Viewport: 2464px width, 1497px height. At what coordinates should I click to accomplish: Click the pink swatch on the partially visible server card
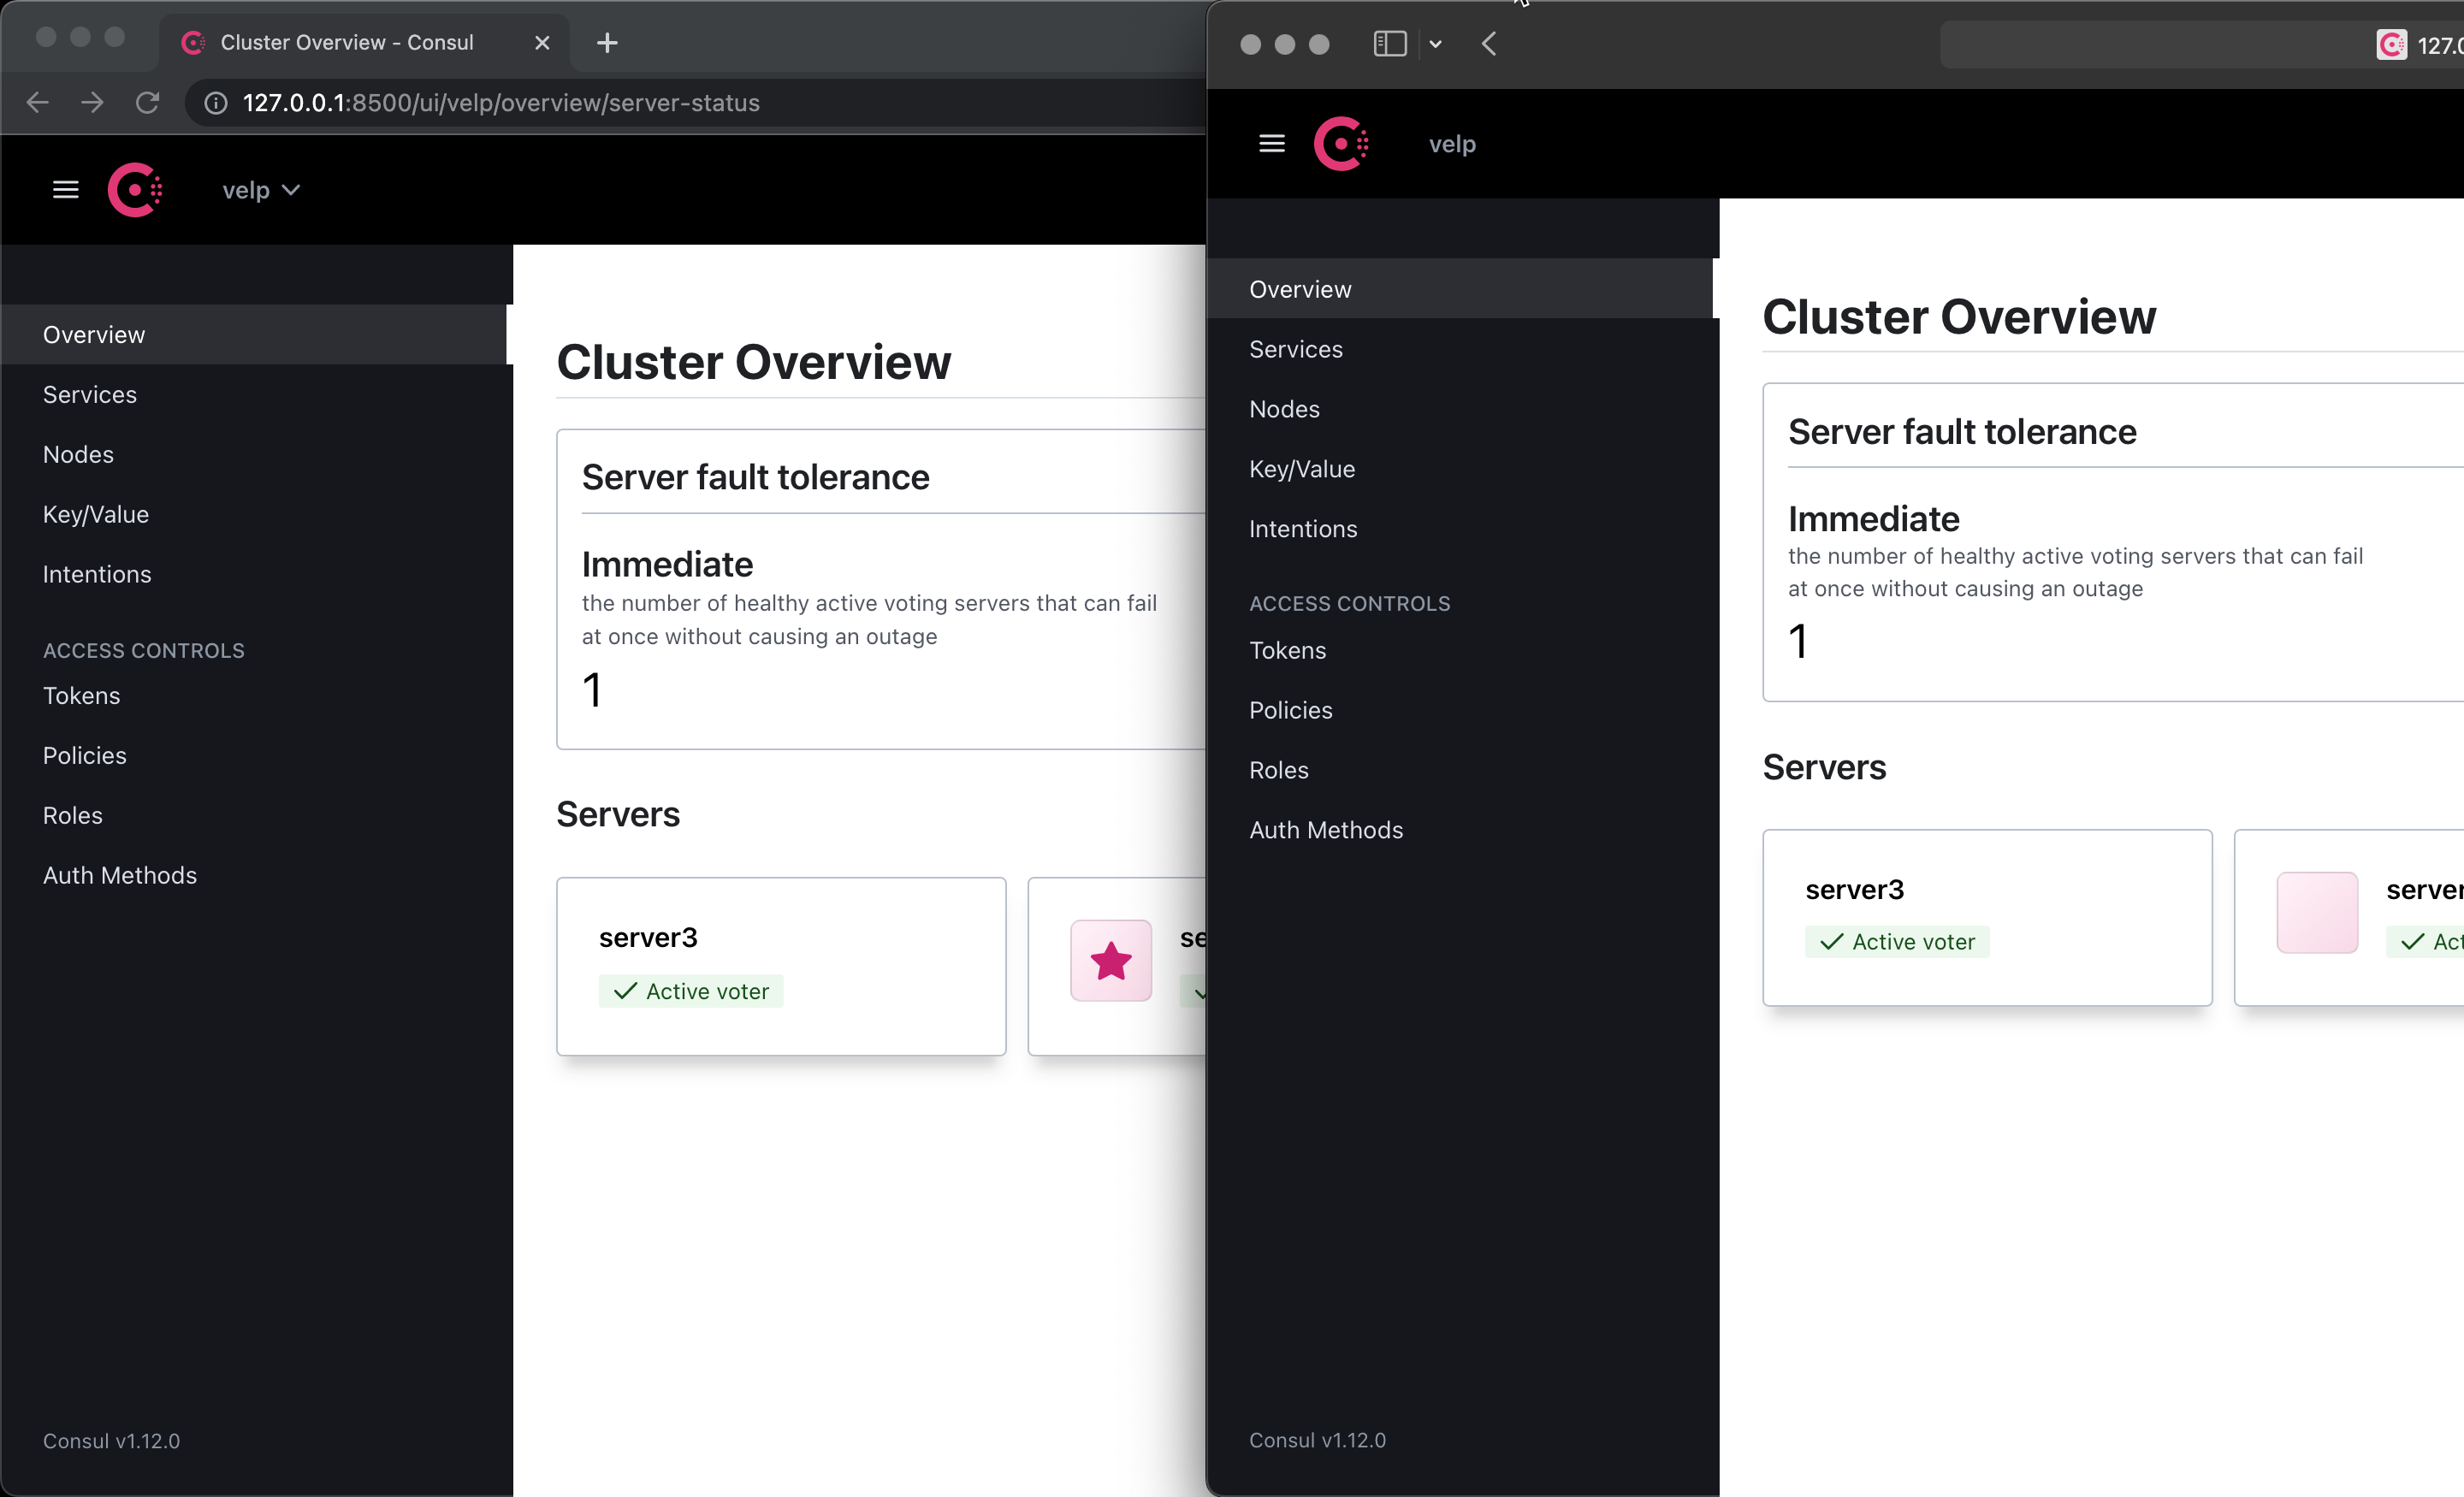click(2317, 911)
